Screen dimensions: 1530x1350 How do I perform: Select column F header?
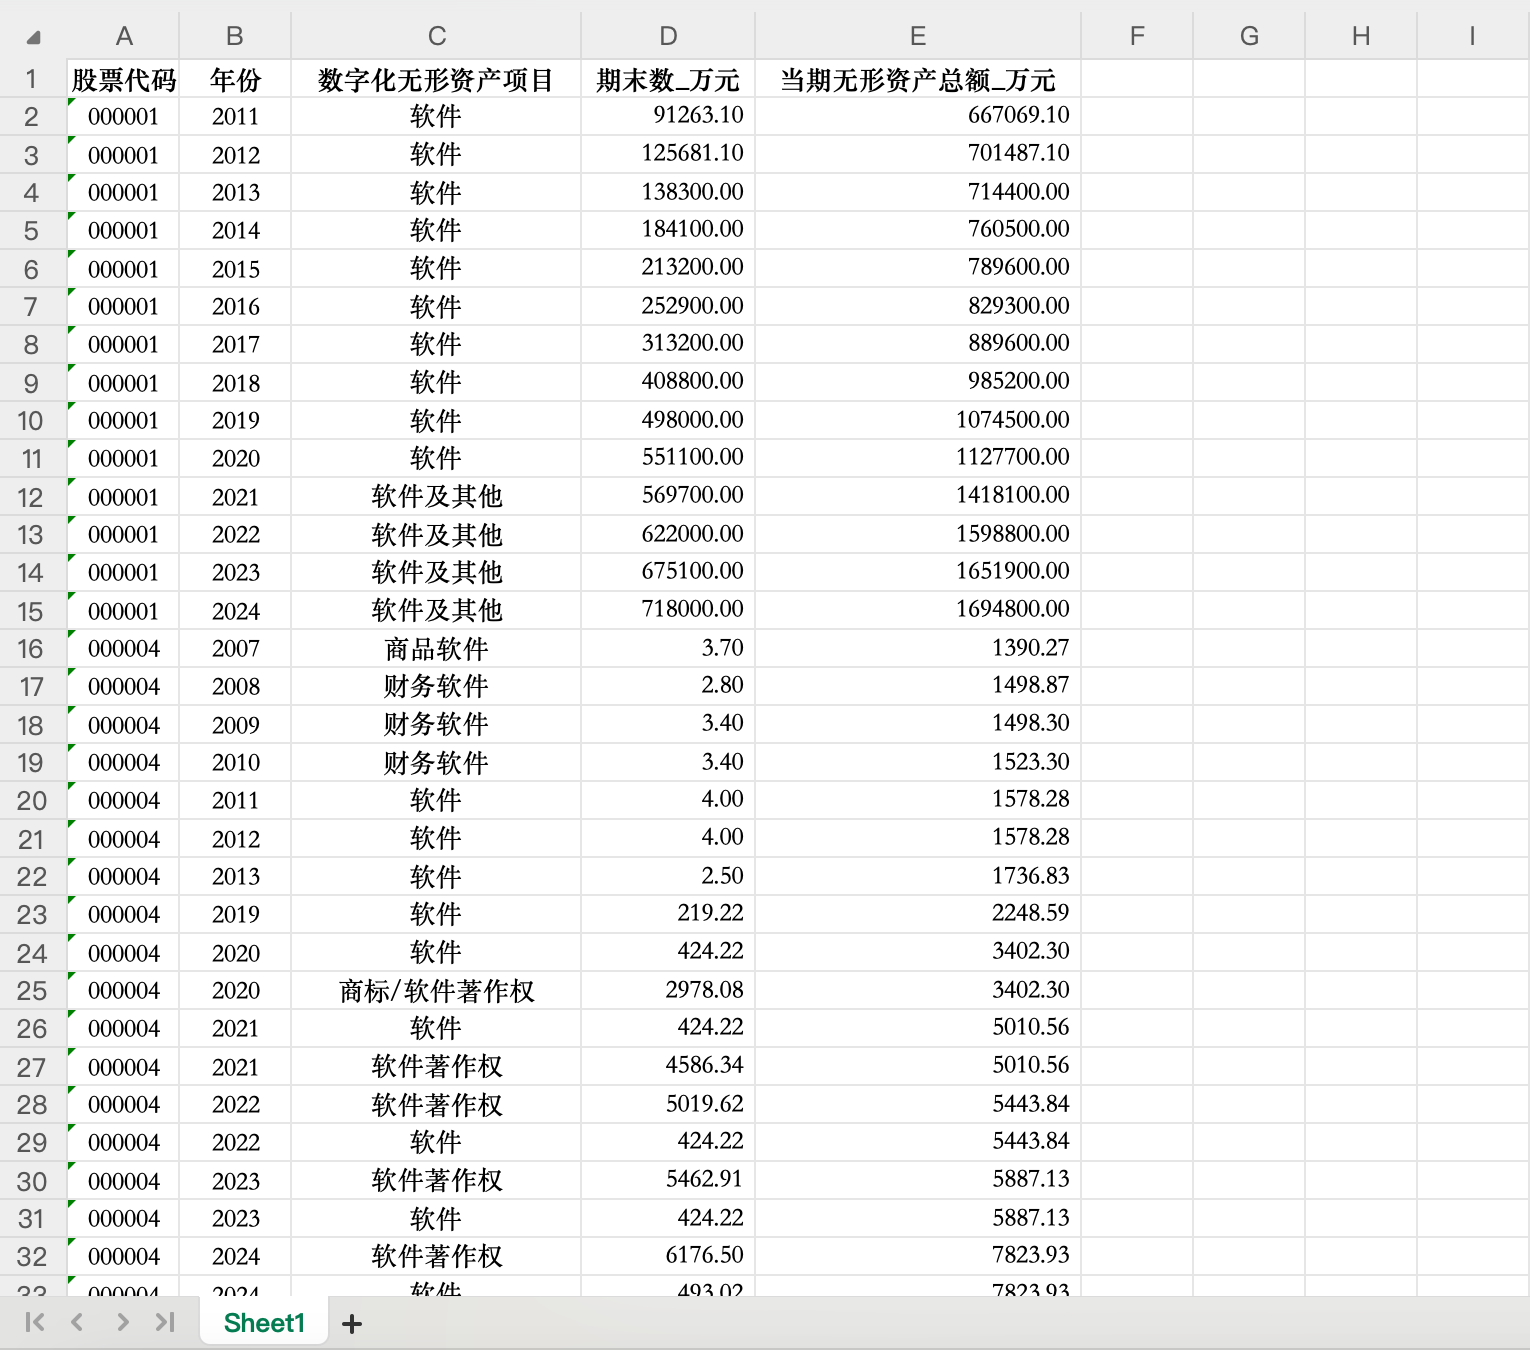[1137, 36]
